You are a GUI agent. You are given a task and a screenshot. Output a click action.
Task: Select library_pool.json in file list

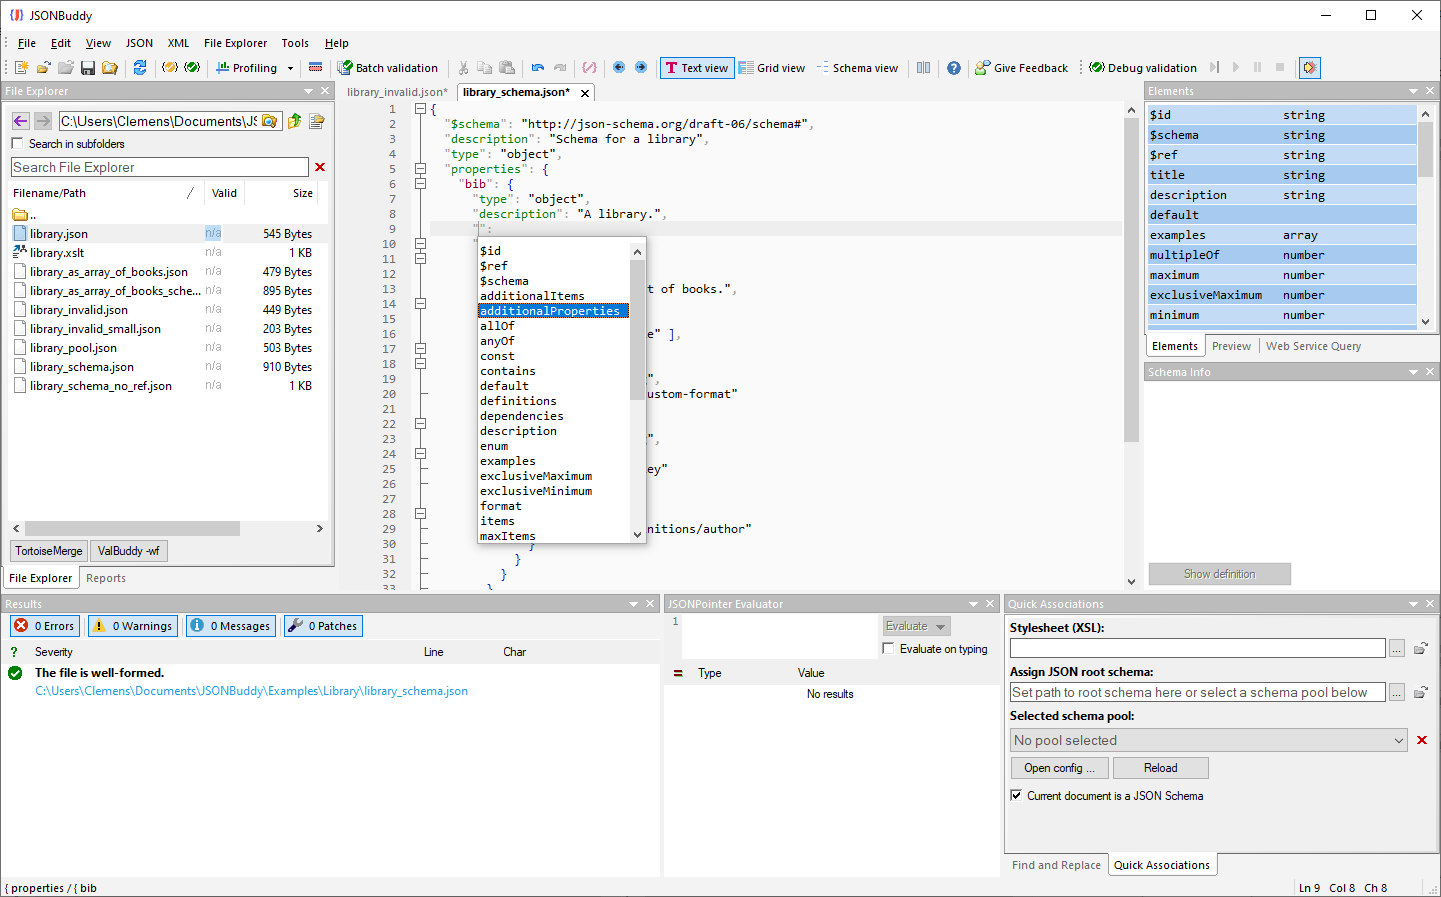pos(73,348)
